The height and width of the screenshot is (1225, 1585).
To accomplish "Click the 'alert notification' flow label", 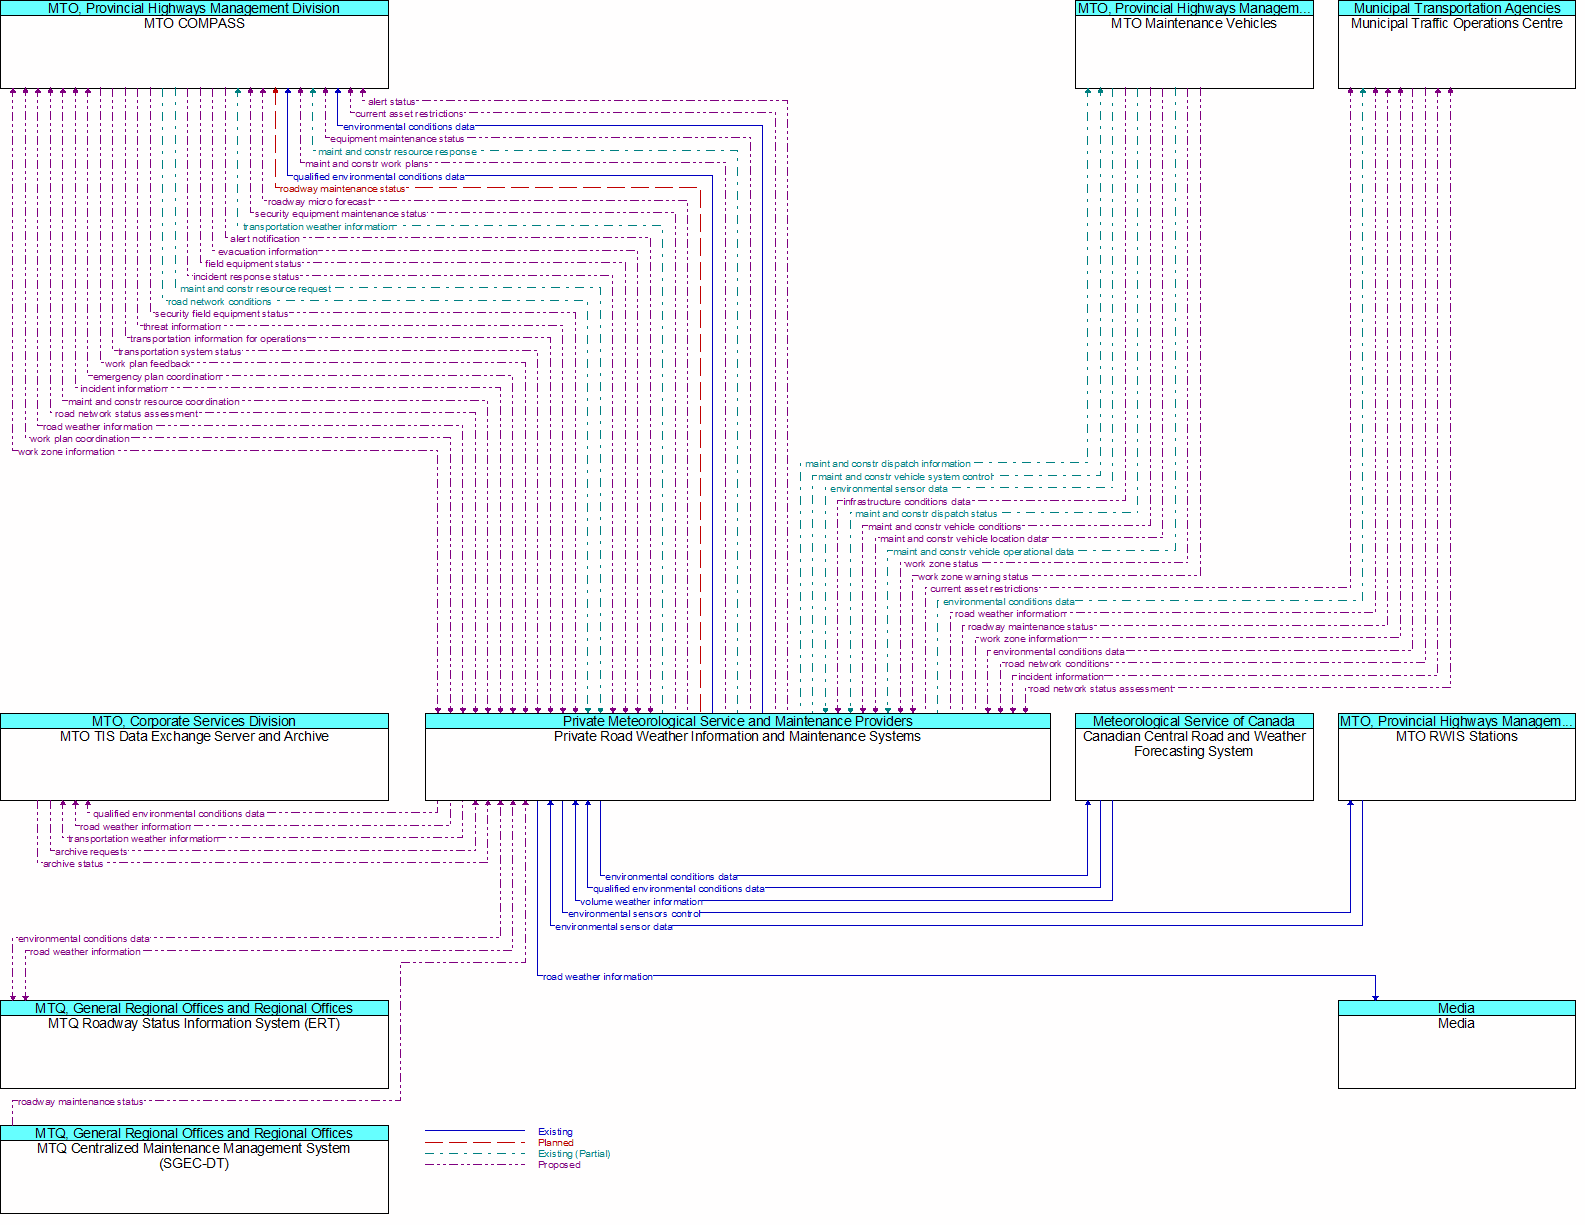I will point(264,239).
